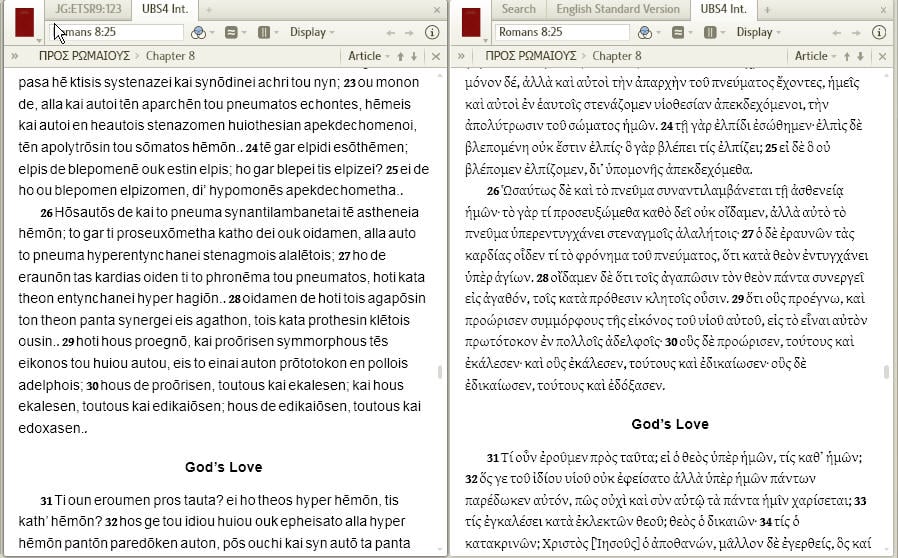Viewport: 898px width, 558px height.
Task: Close the locator bar in left panel
Action: pos(436,56)
